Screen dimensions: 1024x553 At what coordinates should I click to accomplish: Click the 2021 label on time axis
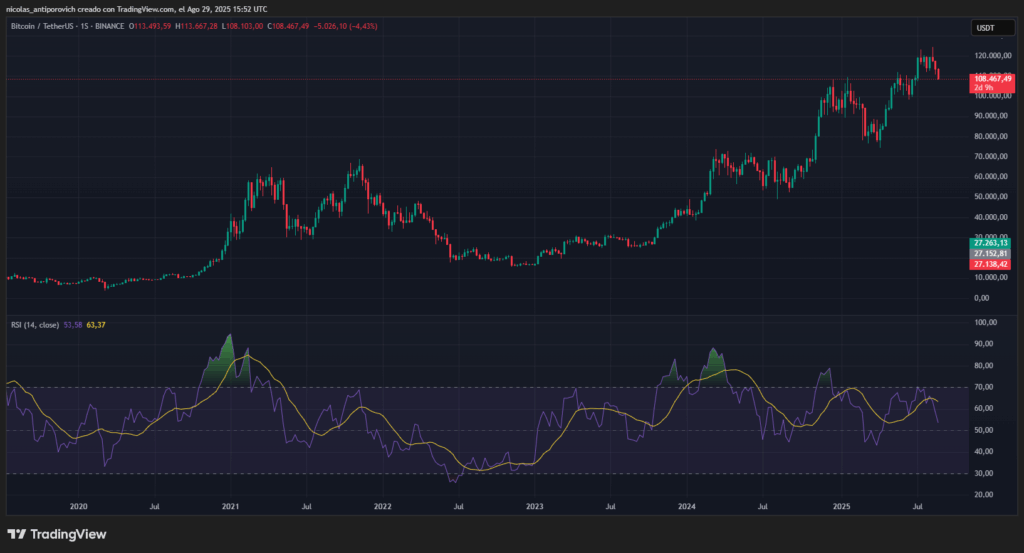(x=231, y=507)
